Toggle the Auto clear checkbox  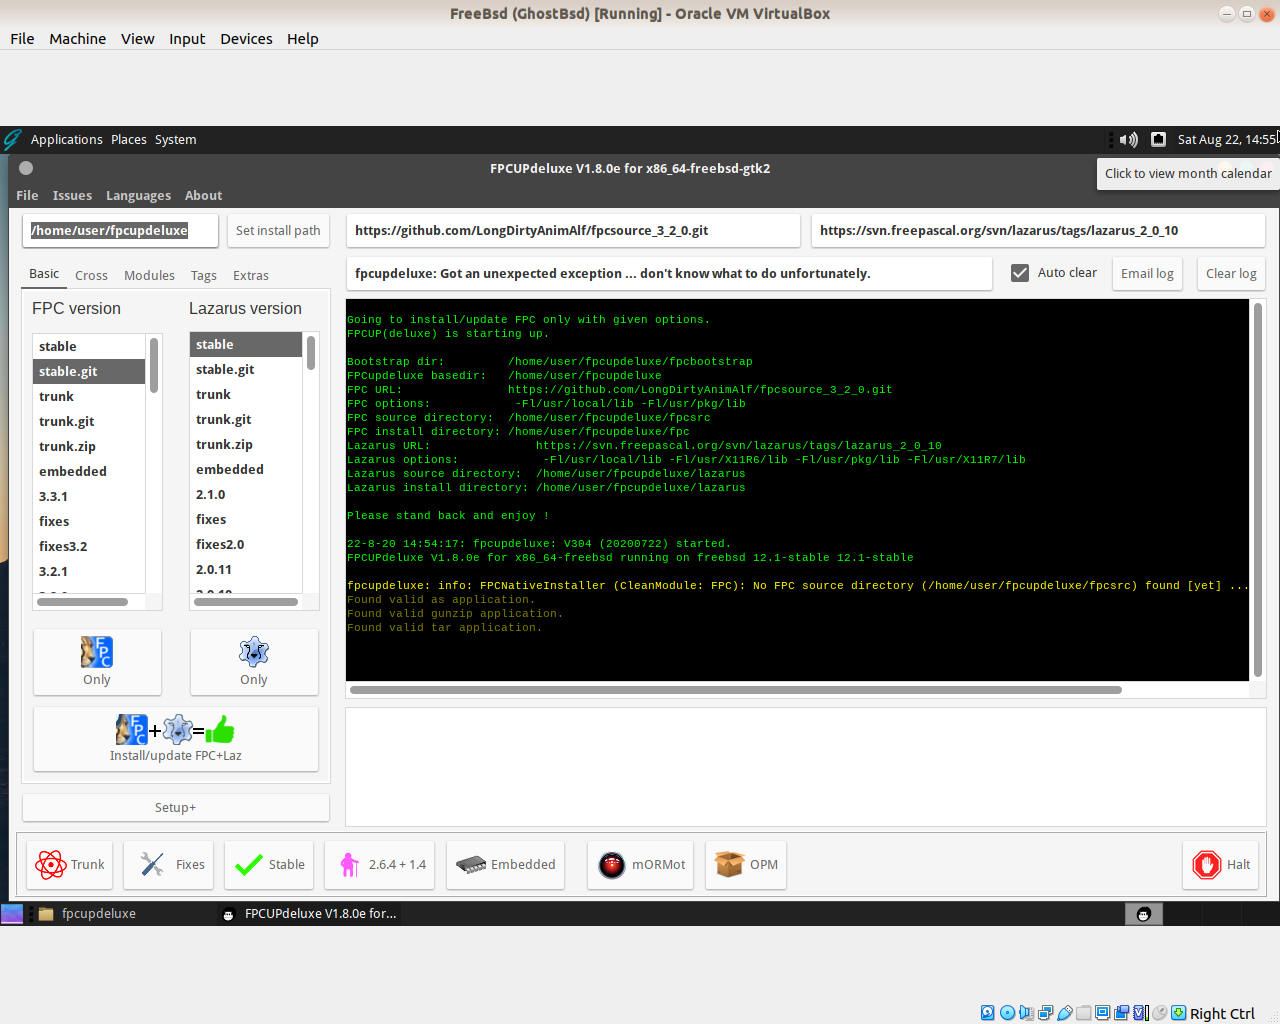click(1020, 273)
